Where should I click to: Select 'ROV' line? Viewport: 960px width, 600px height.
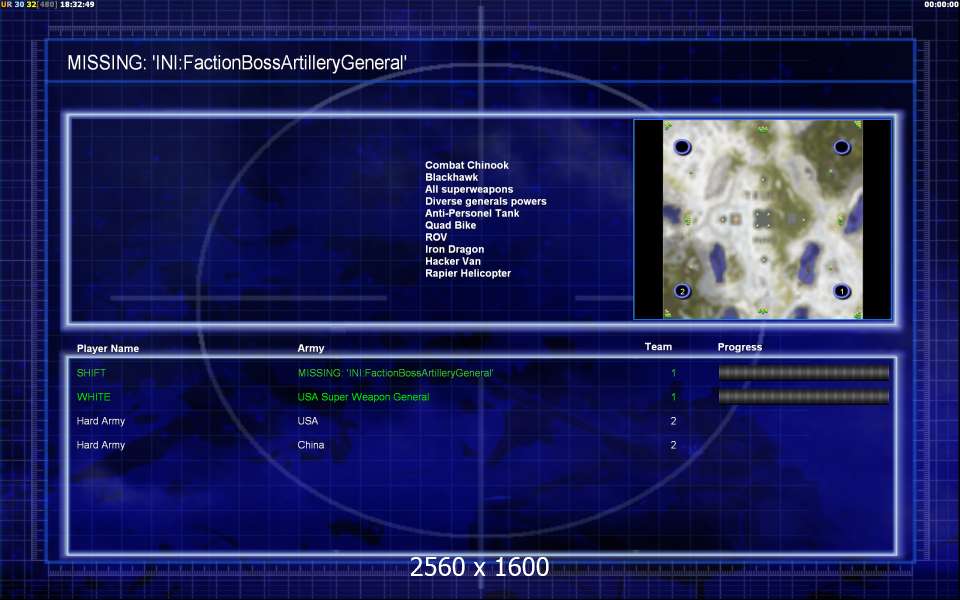(x=436, y=237)
